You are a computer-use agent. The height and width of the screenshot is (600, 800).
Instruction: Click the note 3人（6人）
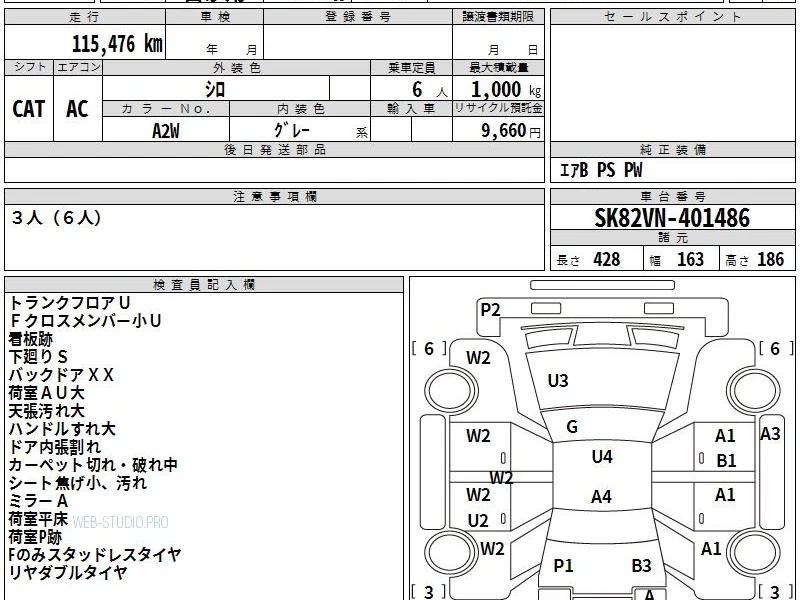point(57,218)
